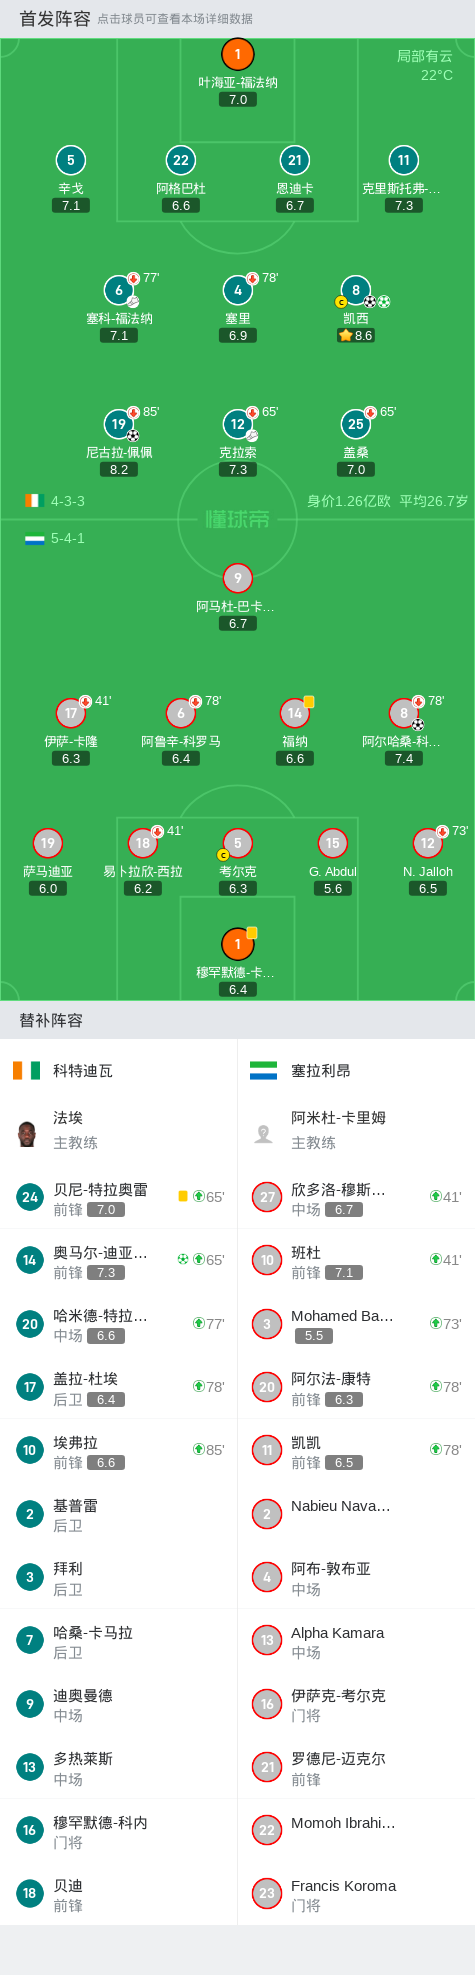The image size is (475, 1975).
Task: Tap 辛戈 rating 7.1 badge
Action: pos(71,205)
